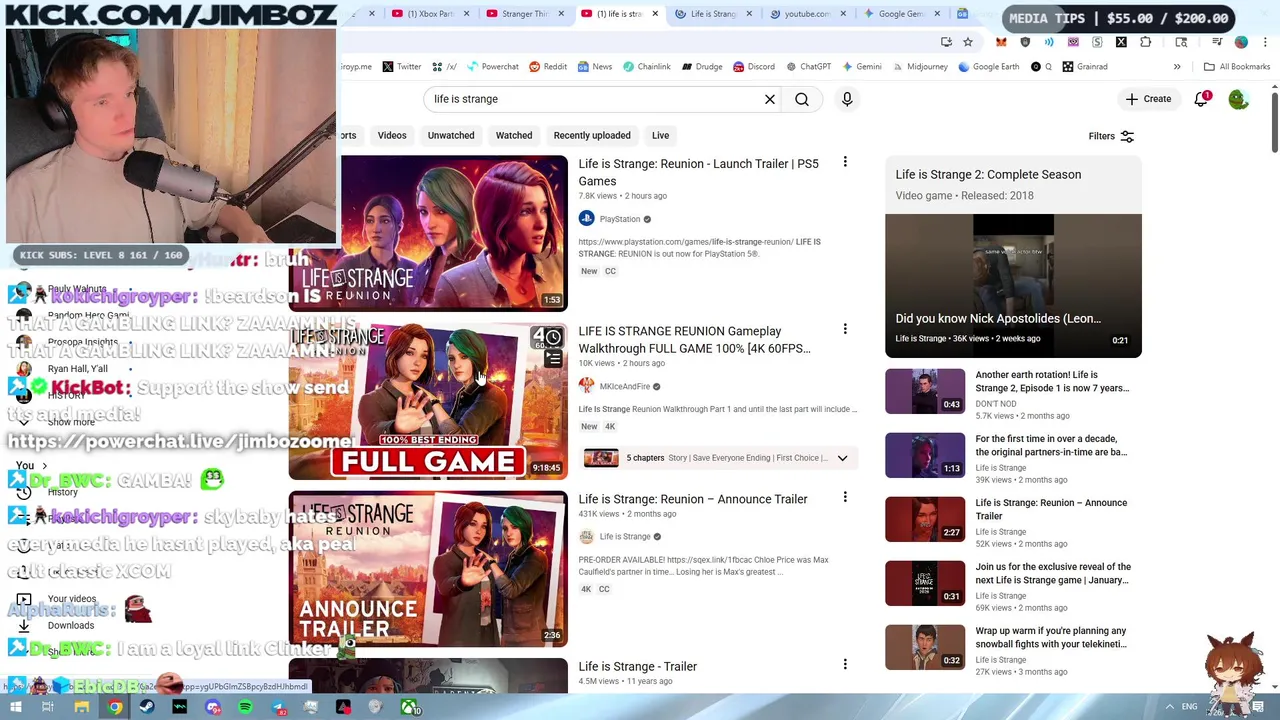Open Telegram from the taskbar
Image resolution: width=1280 pixels, height=720 pixels.
tap(278, 707)
